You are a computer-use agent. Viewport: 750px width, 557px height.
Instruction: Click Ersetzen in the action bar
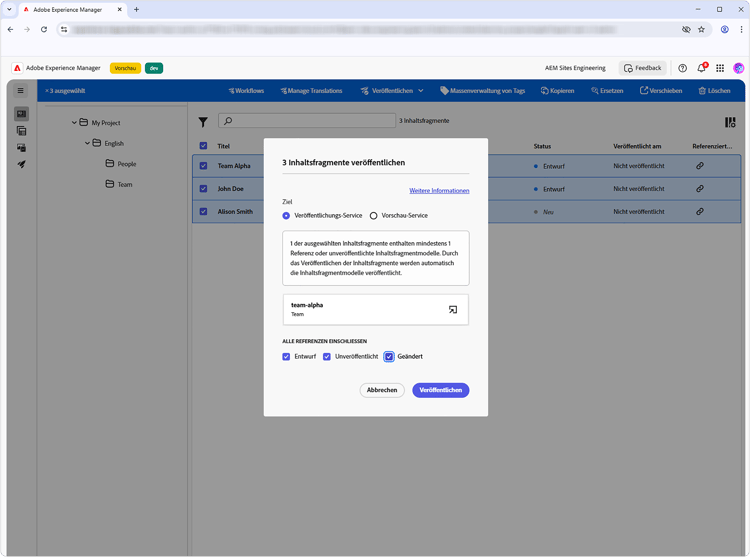point(607,91)
